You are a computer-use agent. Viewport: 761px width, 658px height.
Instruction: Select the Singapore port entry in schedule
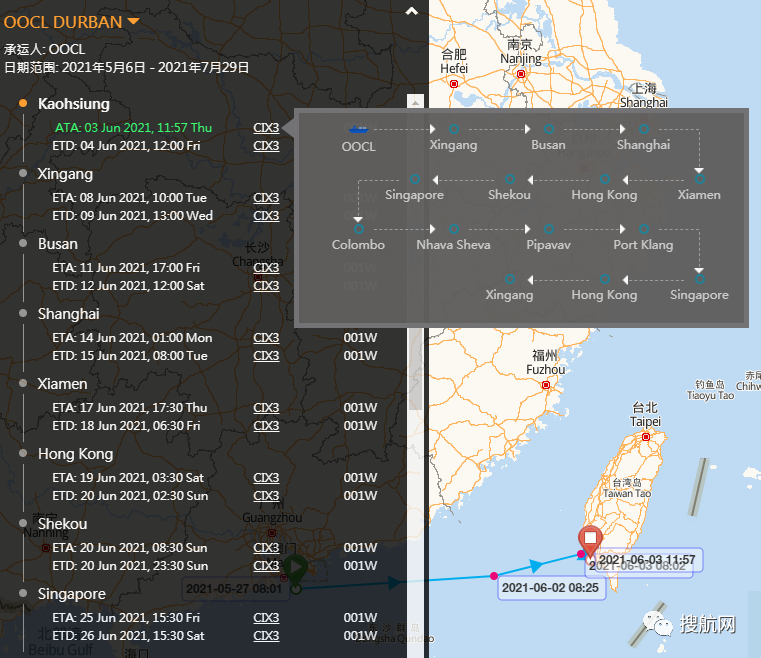(72, 594)
